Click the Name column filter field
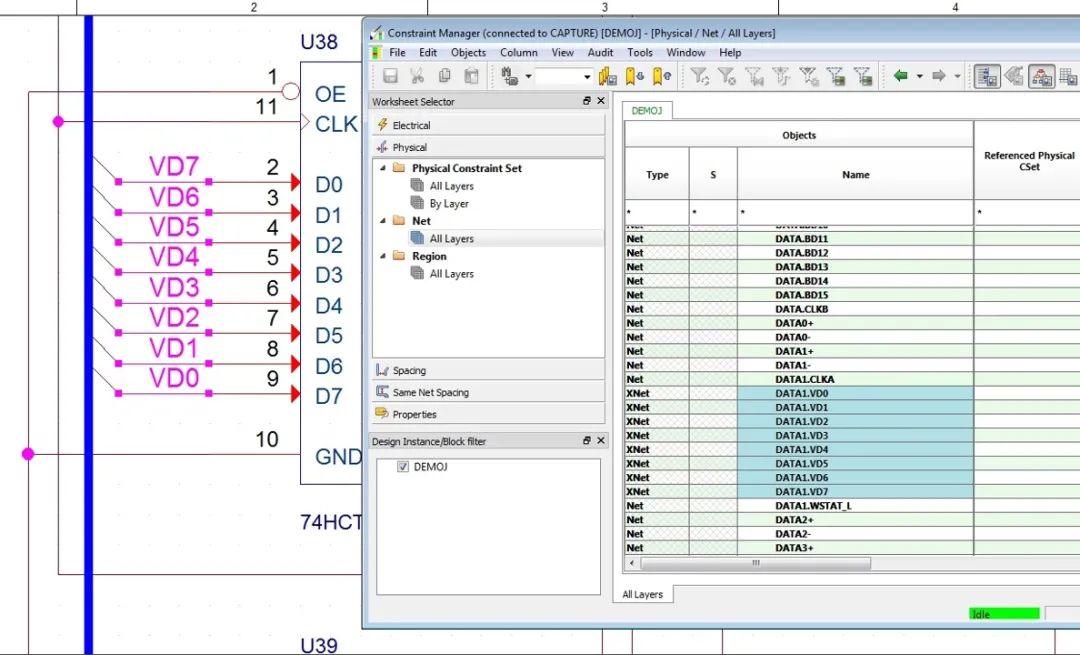1080x655 pixels. (x=855, y=212)
